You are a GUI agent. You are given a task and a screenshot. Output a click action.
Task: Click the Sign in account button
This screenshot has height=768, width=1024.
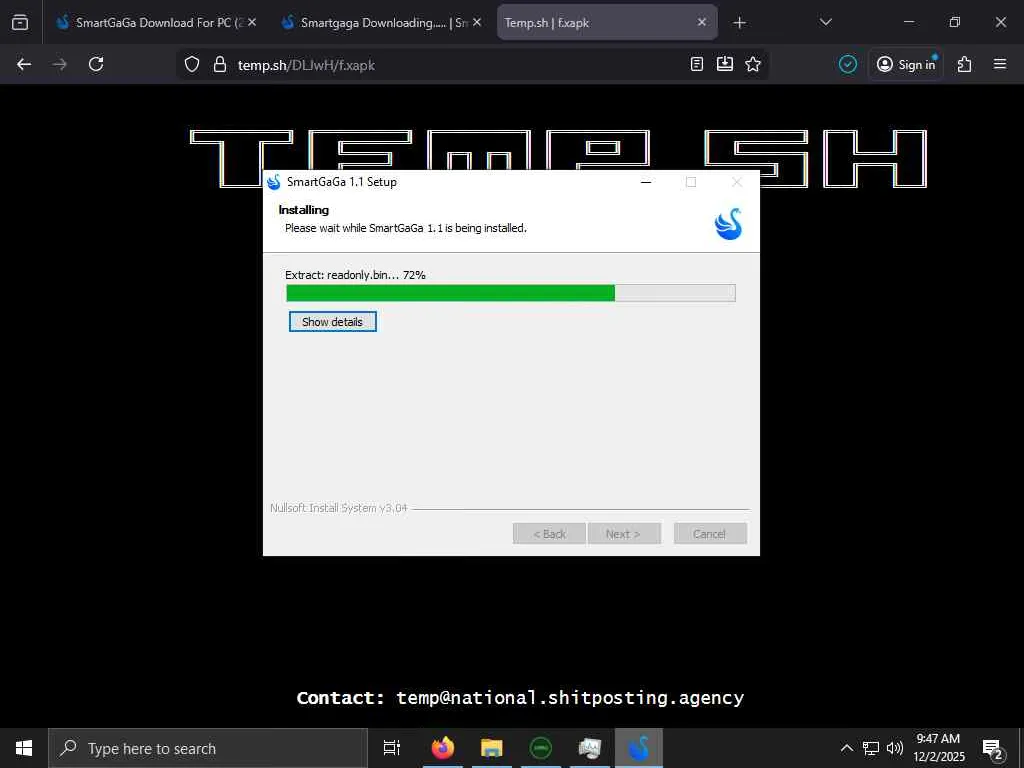click(906, 64)
